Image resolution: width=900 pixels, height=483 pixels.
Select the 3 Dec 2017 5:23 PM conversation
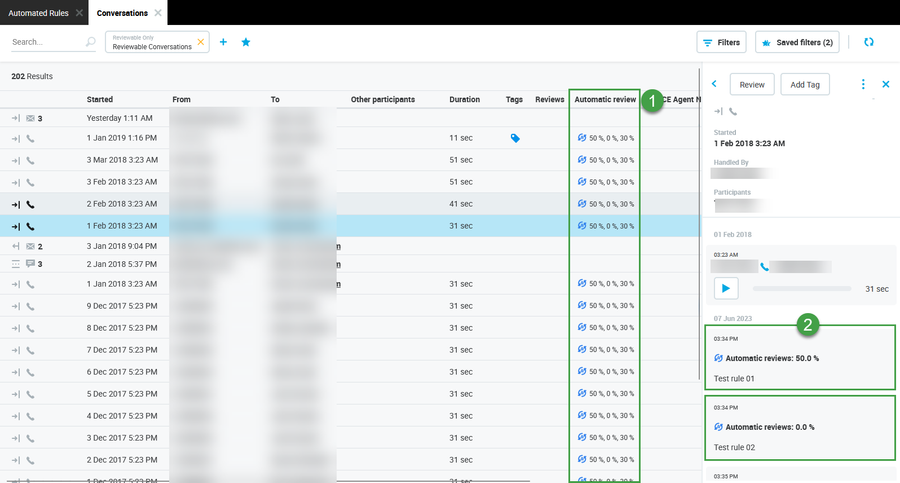click(350, 438)
